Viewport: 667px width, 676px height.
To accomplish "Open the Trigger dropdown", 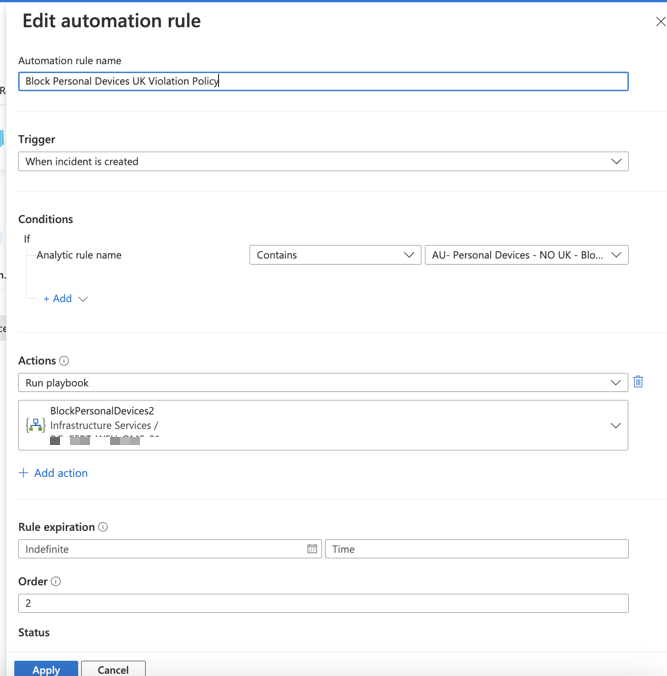I will tap(323, 161).
